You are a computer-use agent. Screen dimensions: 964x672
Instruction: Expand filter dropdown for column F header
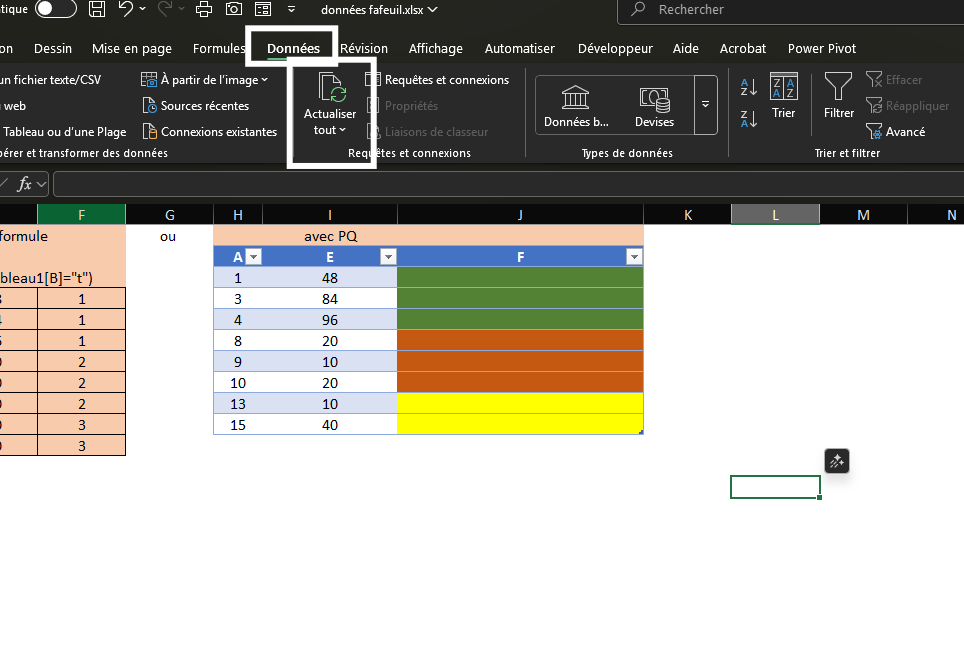(x=633, y=257)
